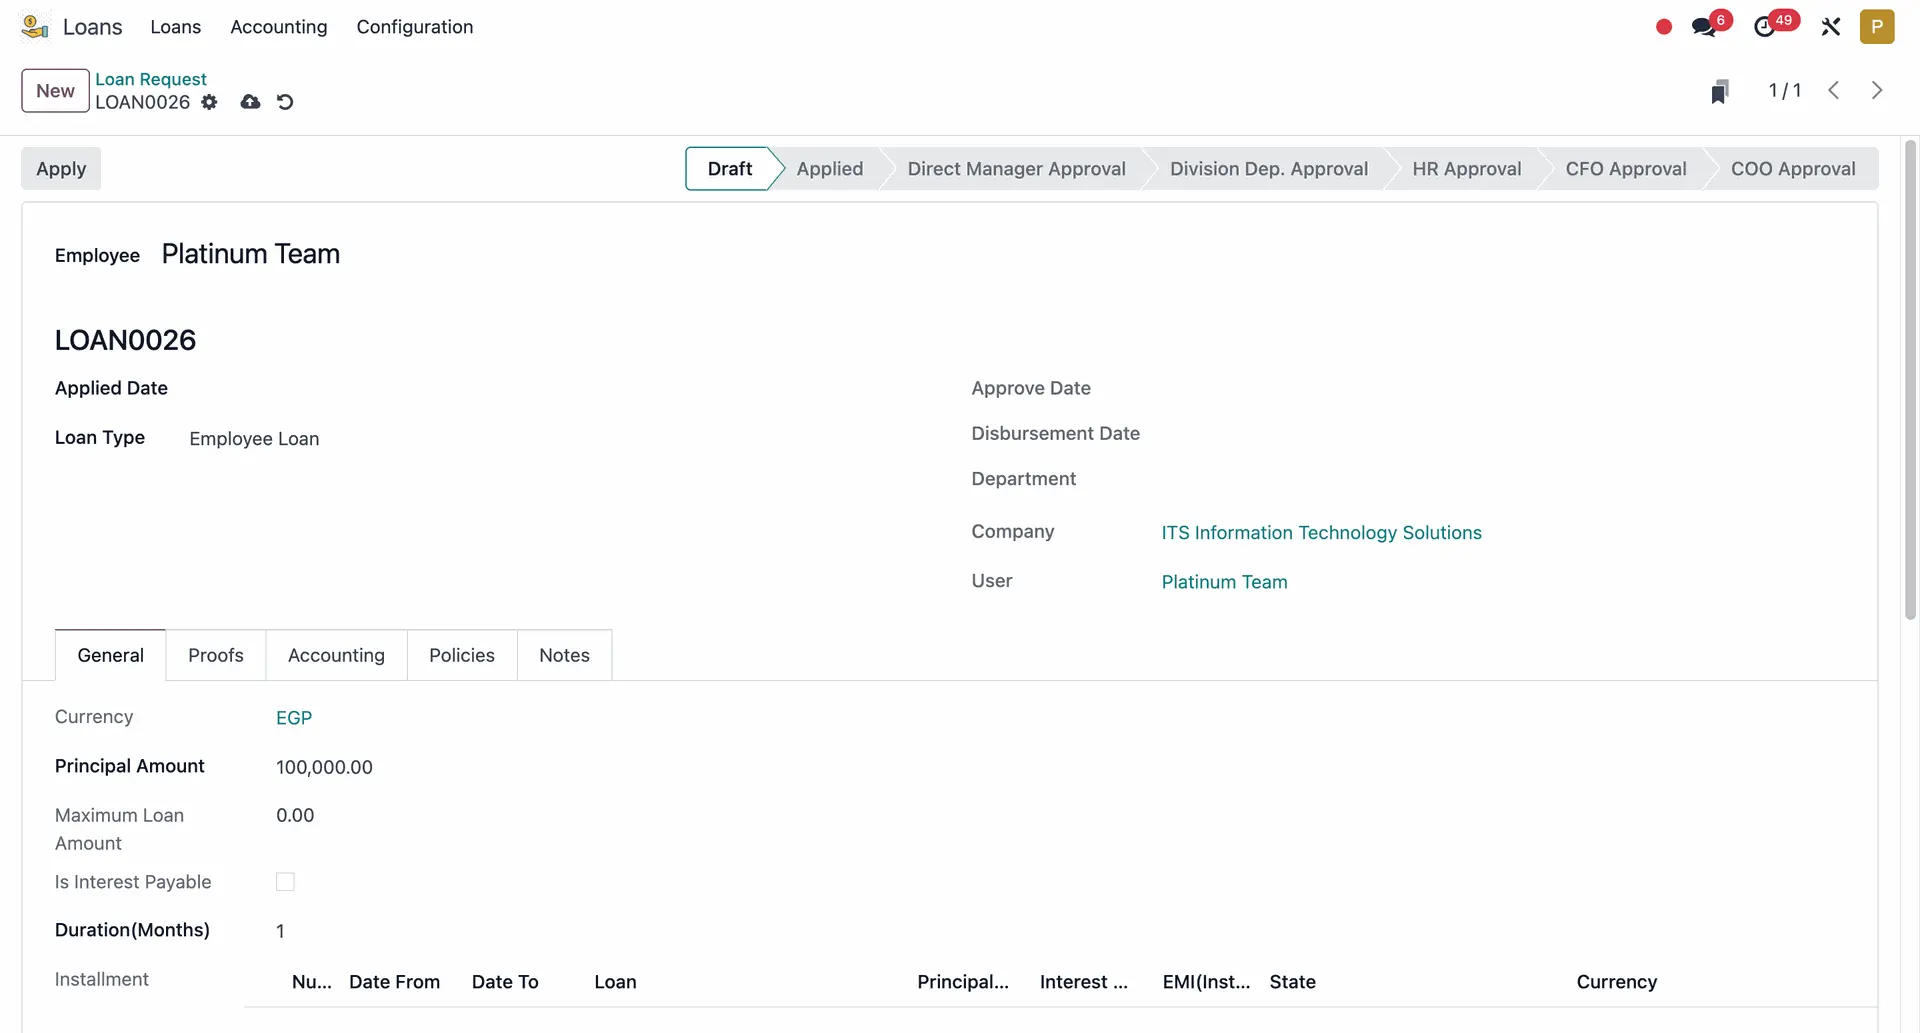Click the bookmark icon near the pager
Image resolution: width=1920 pixels, height=1033 pixels.
[x=1720, y=91]
